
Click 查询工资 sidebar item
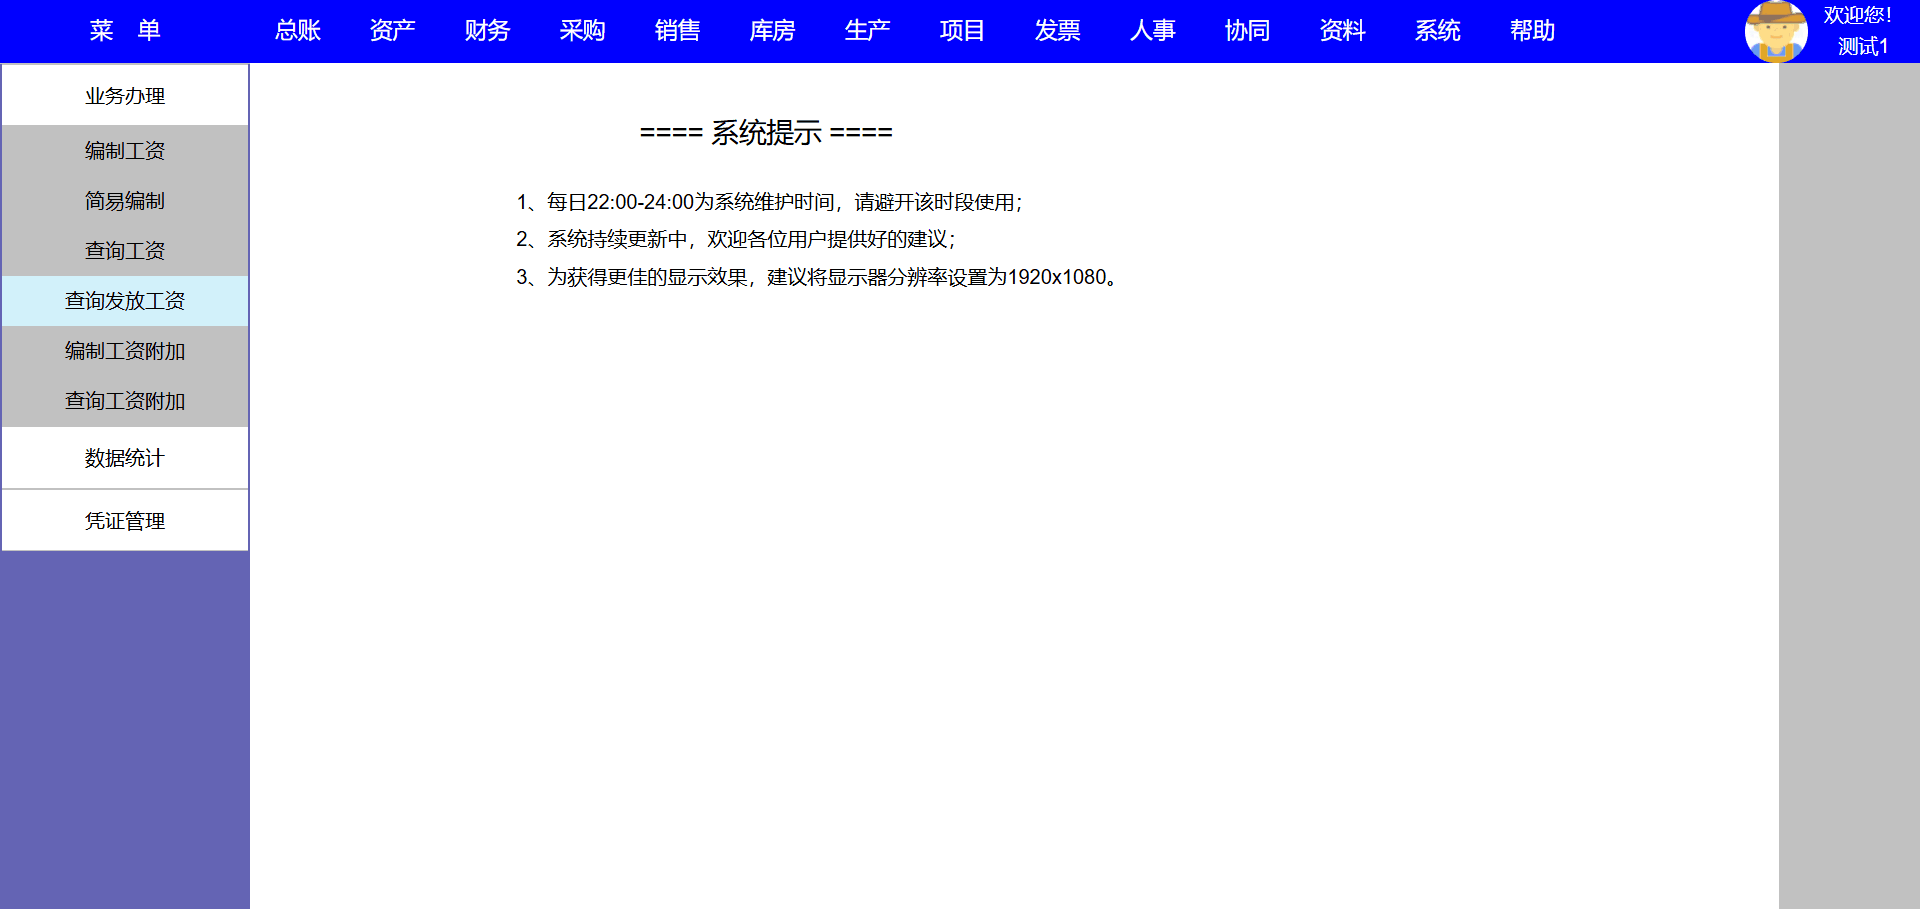click(125, 251)
